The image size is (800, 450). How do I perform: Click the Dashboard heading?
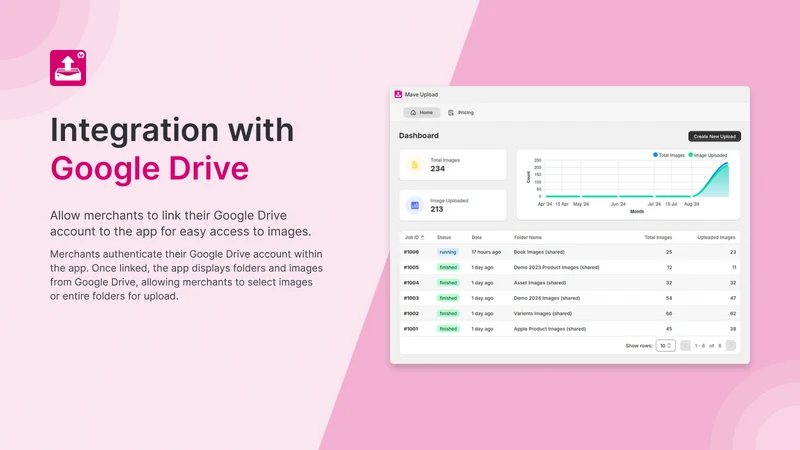coord(419,136)
